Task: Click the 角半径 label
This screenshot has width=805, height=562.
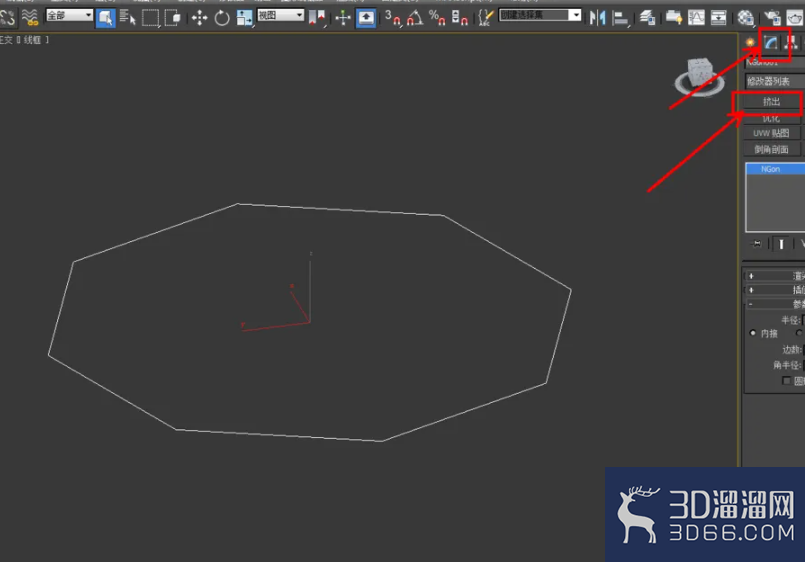Action: click(787, 365)
